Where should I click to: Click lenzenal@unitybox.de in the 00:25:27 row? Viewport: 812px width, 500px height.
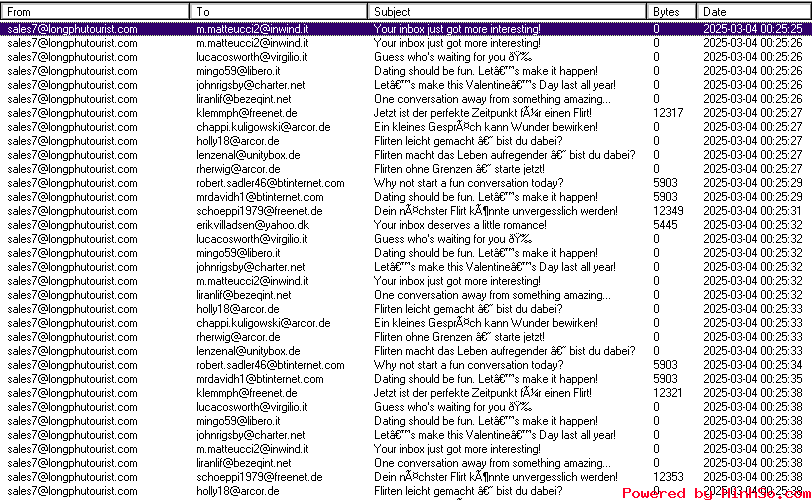(x=248, y=155)
